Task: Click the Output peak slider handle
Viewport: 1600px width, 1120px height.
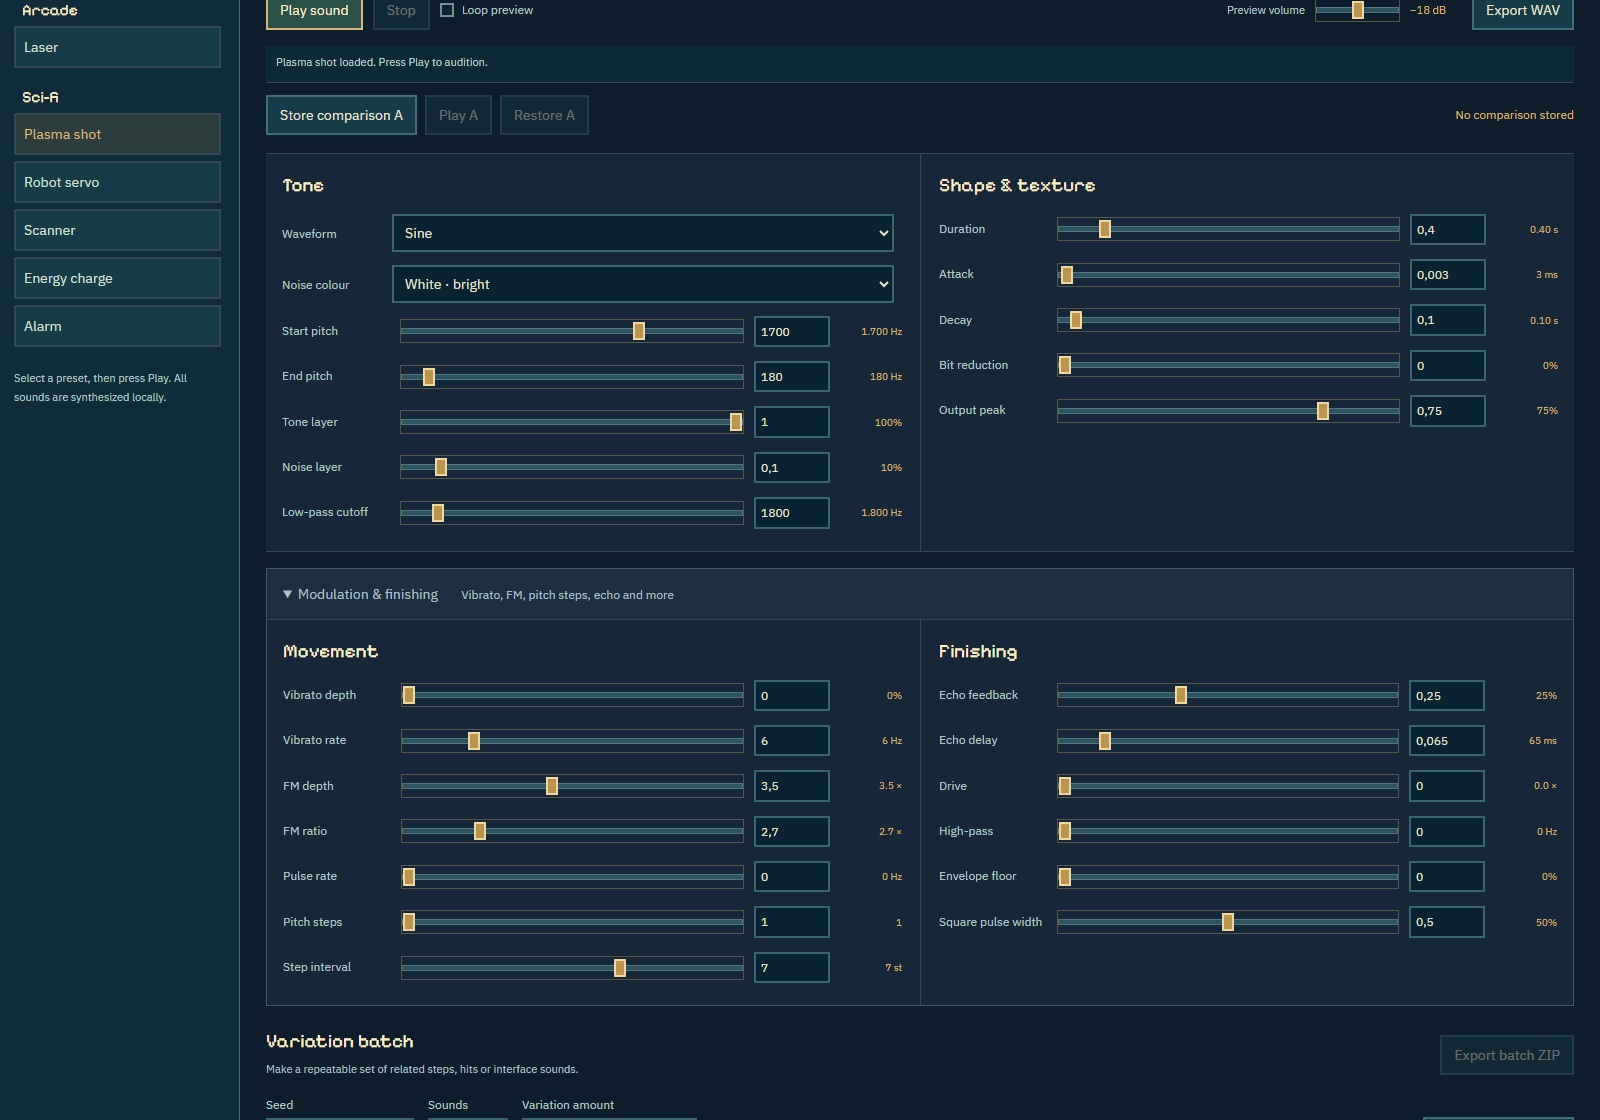Action: (x=1323, y=411)
